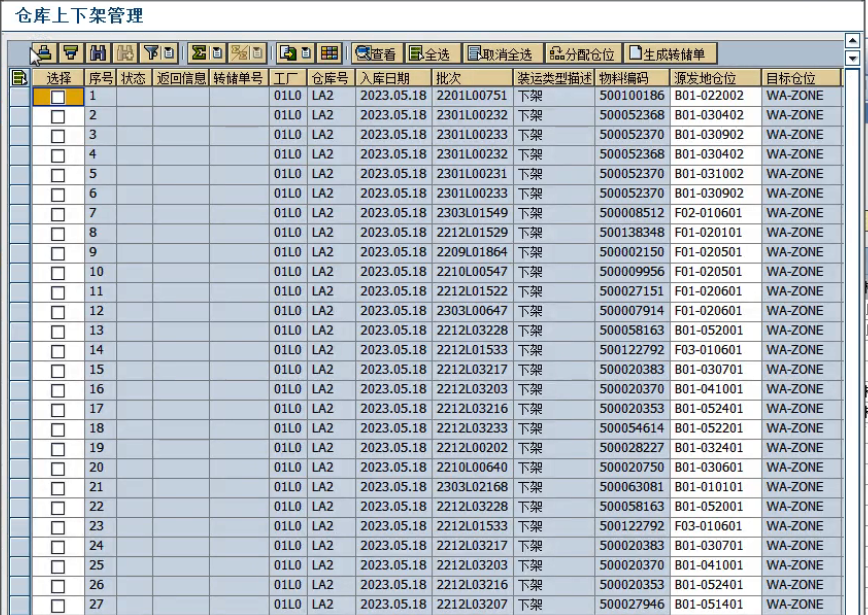The image size is (868, 615).
Task: Expand the dropdown arrow beside the Sigma total icon
Action: click(x=217, y=54)
